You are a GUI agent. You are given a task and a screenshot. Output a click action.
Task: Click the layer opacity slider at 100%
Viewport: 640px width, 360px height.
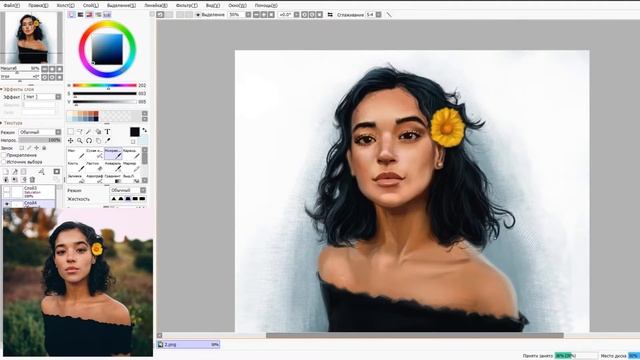(40, 140)
